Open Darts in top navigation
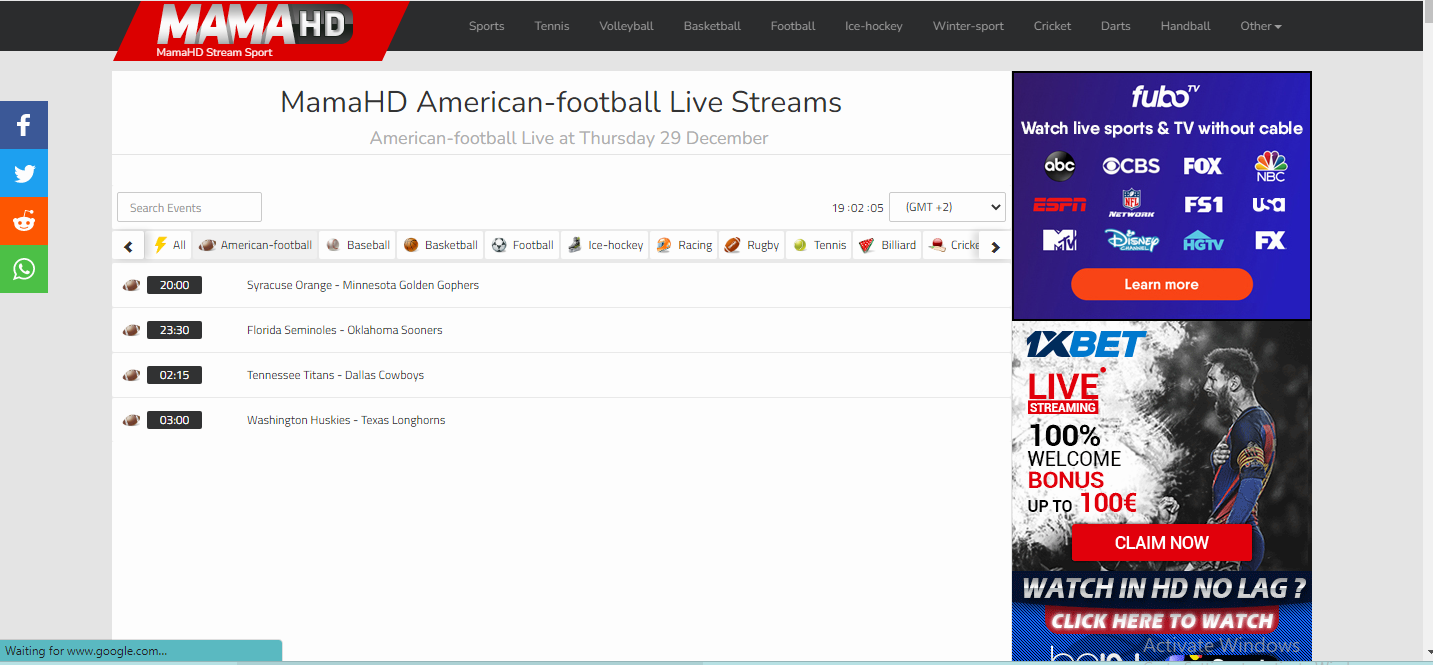 1116,26
